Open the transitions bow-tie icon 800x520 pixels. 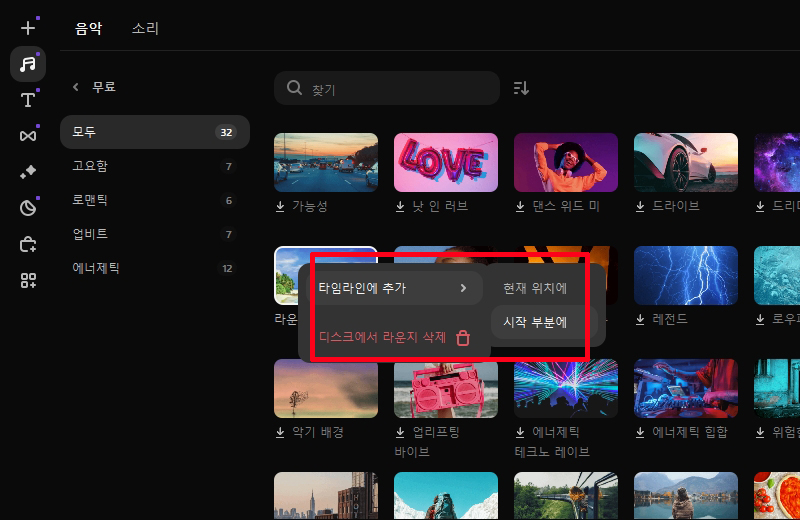(x=28, y=136)
